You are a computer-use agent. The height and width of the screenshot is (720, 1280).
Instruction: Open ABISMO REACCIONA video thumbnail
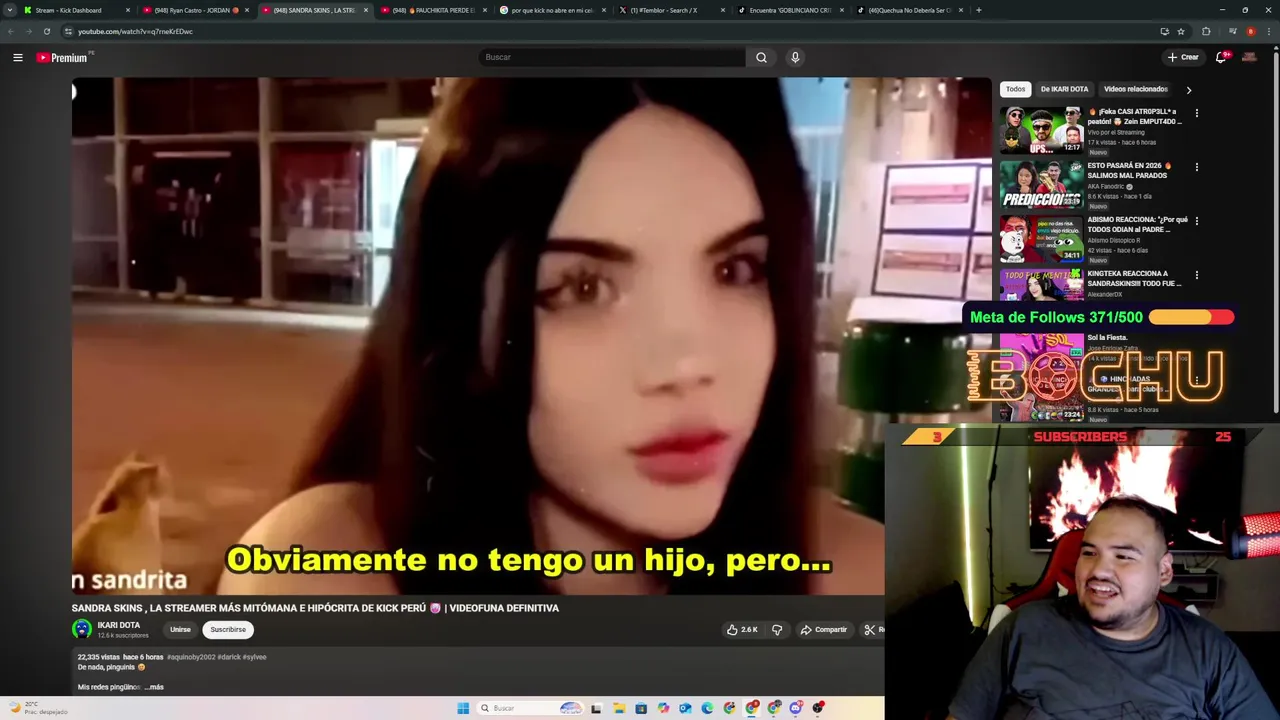pyautogui.click(x=1041, y=238)
